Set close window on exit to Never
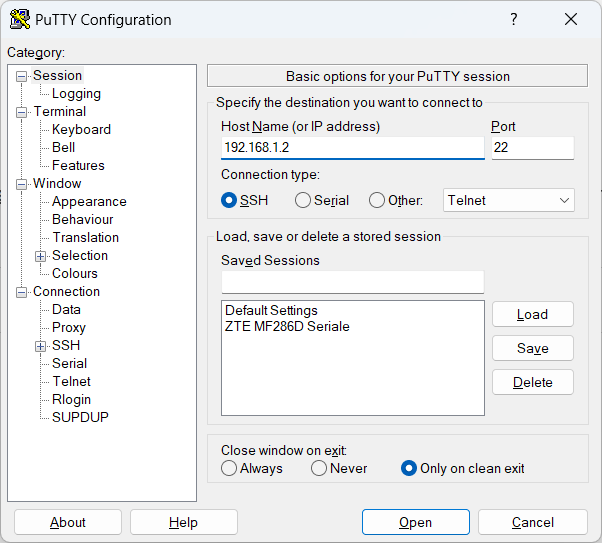Screen dimensions: 602x543 [x=319, y=468]
